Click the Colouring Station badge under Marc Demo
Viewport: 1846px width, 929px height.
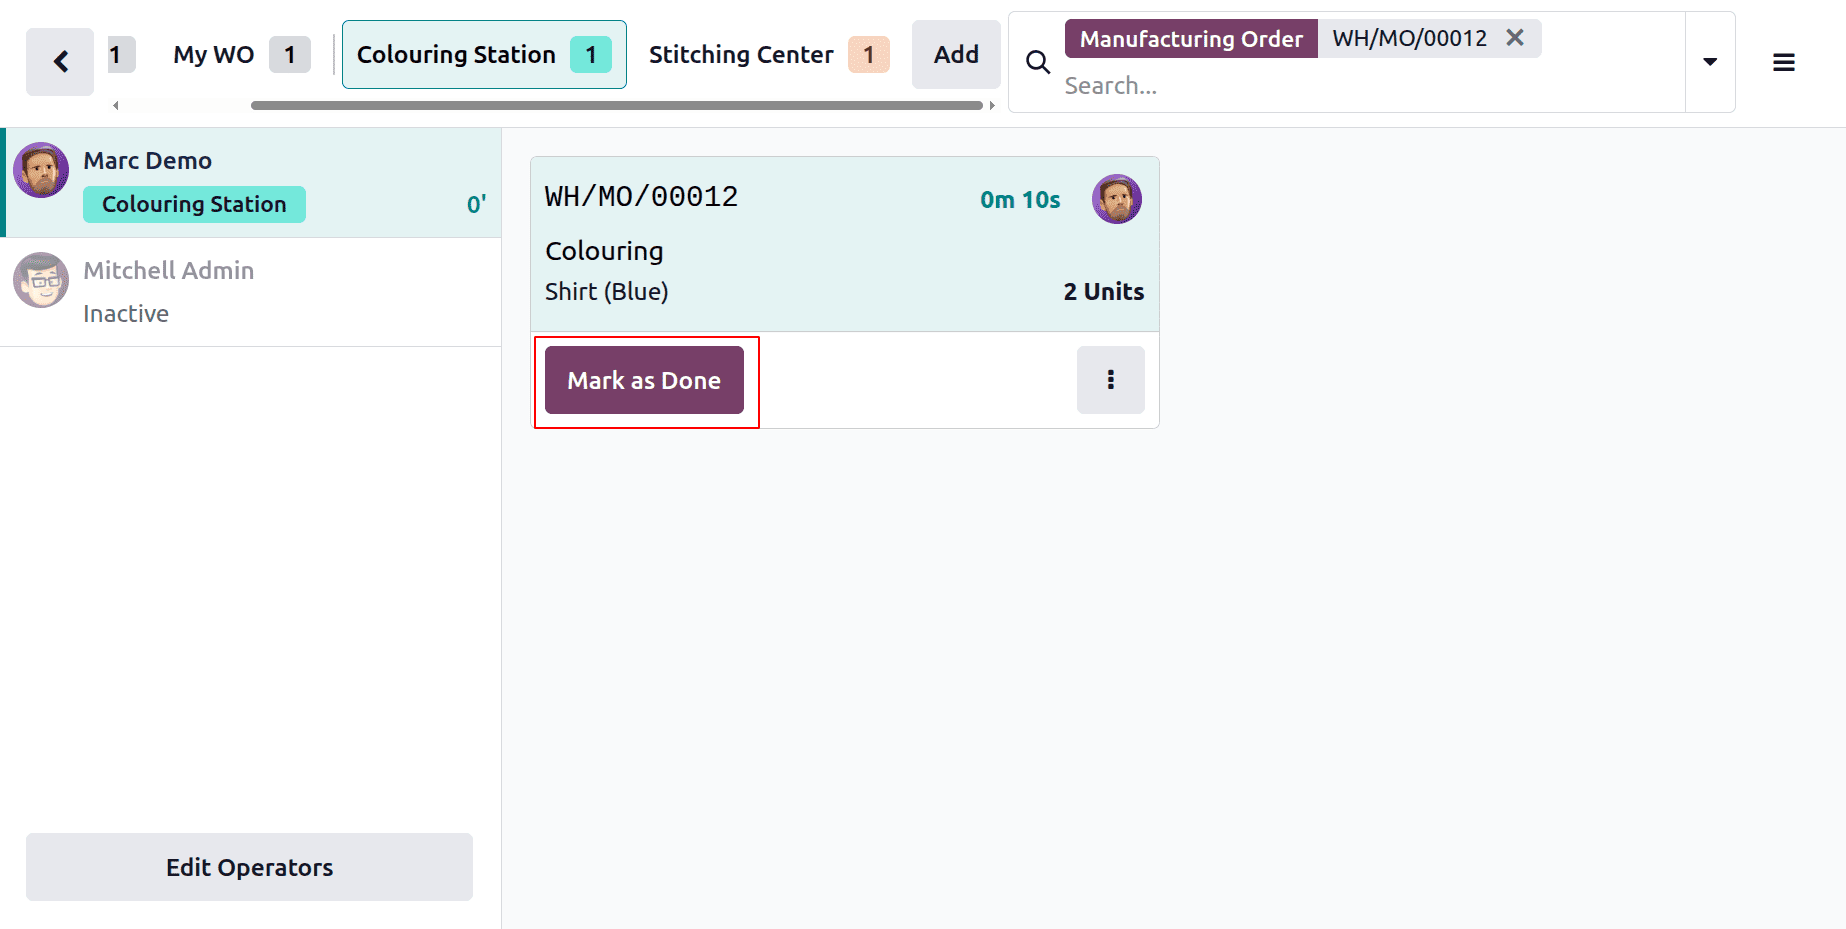pos(194,204)
